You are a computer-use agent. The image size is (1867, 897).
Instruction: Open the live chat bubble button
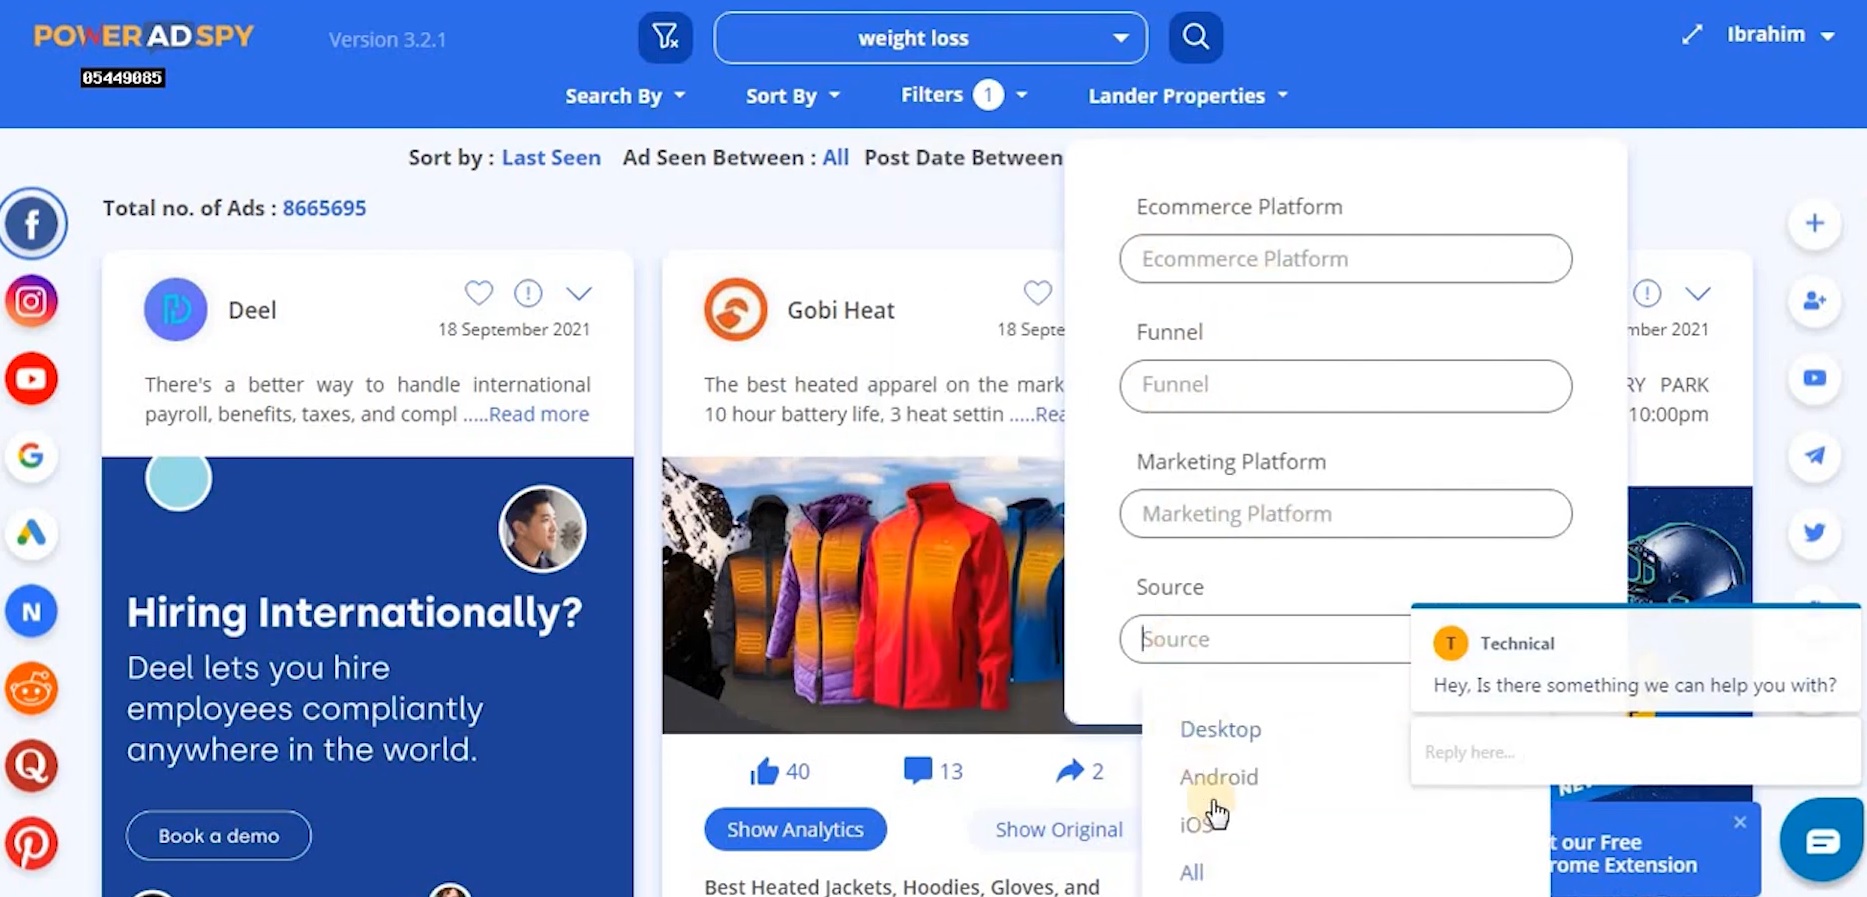(1822, 841)
